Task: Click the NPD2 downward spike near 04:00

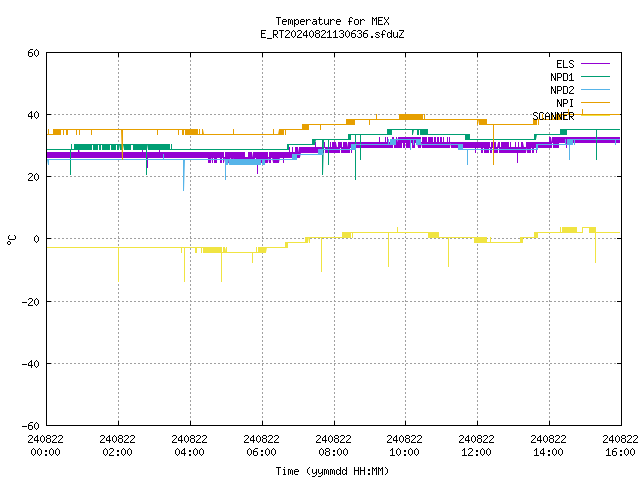Action: 184,176
